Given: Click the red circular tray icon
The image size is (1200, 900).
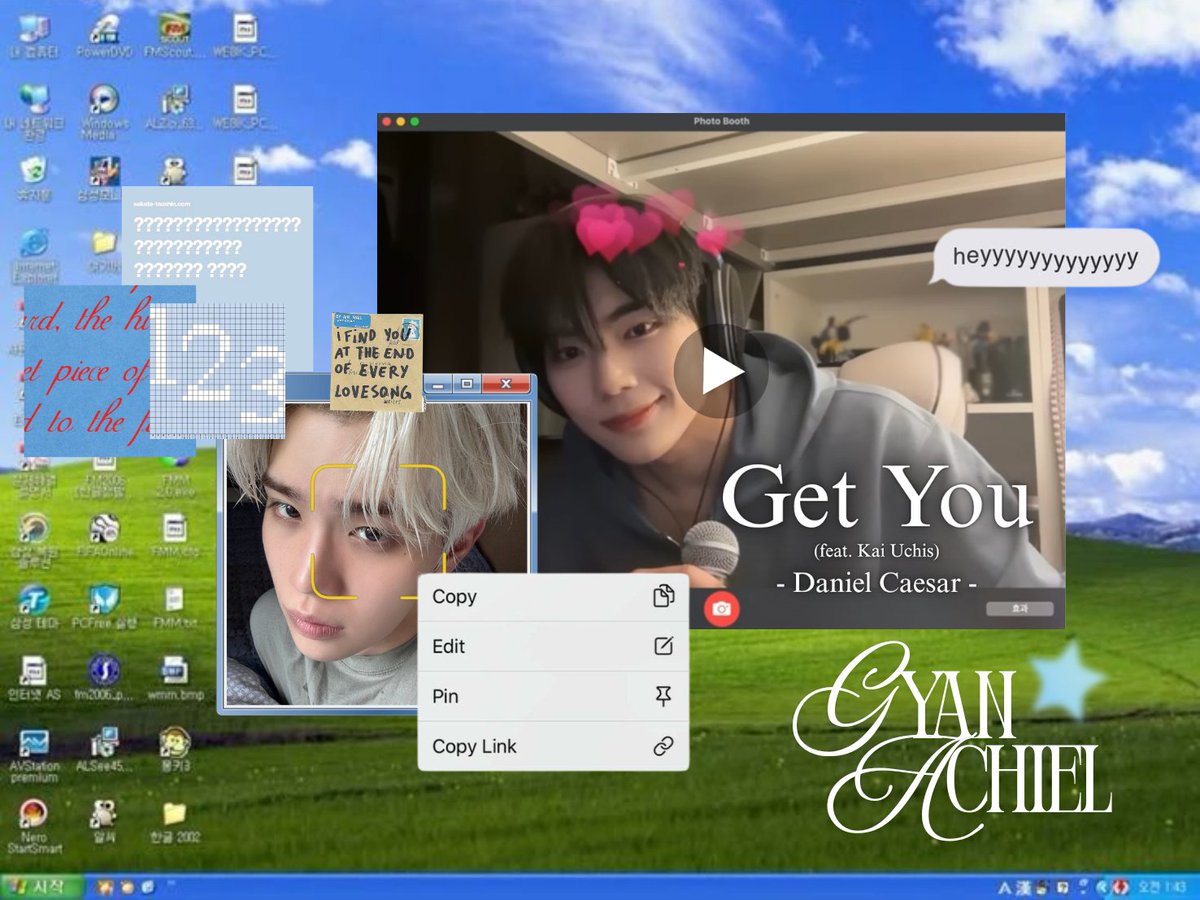Looking at the screenshot, I should coord(1123,887).
